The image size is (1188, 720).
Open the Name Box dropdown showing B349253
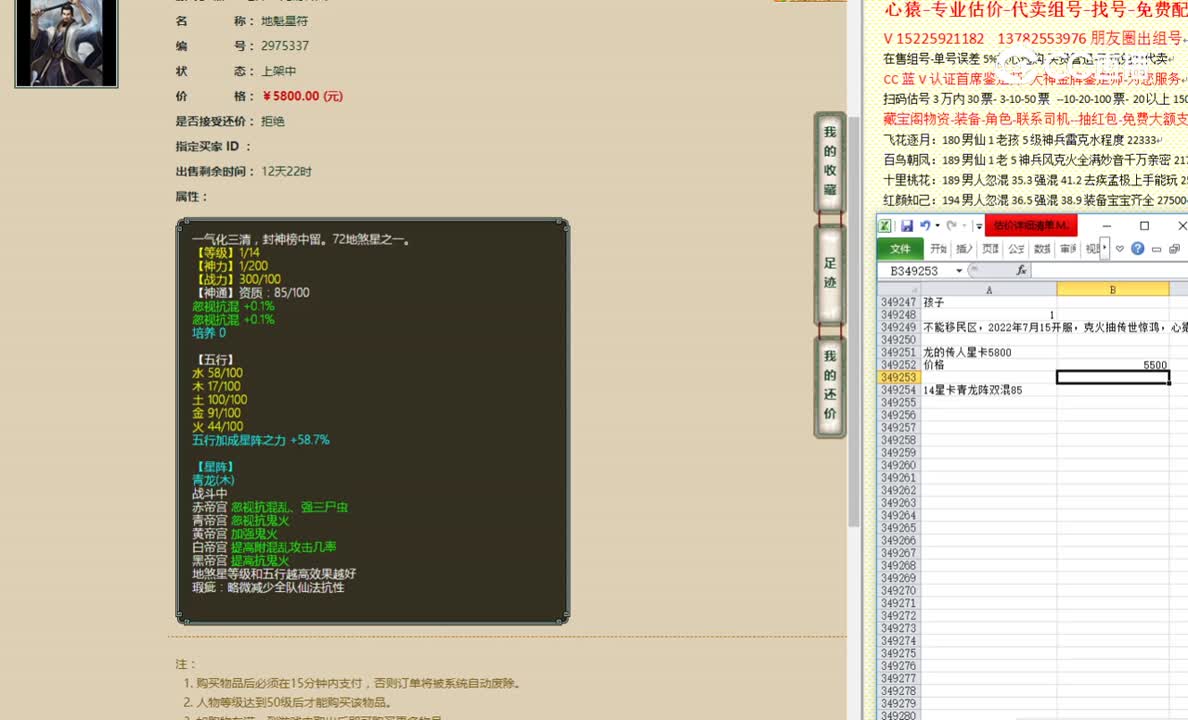[959, 269]
